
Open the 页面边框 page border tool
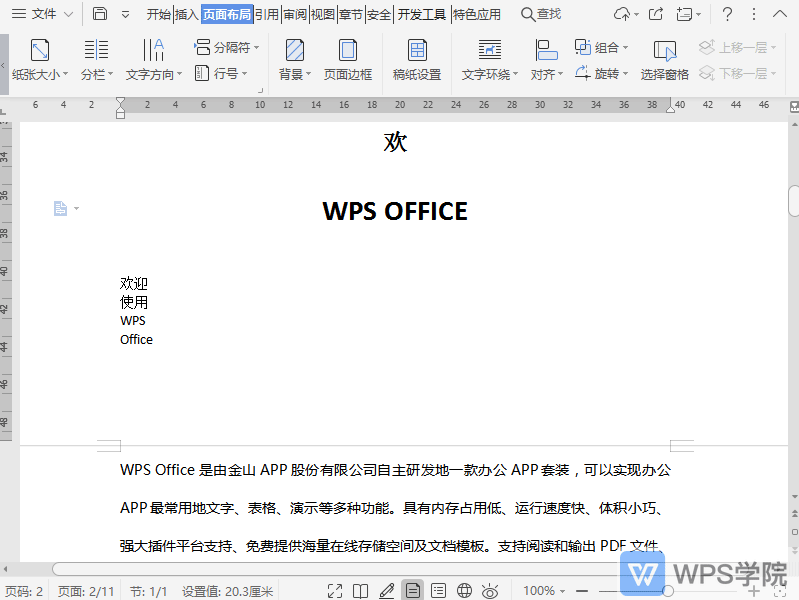tap(348, 60)
